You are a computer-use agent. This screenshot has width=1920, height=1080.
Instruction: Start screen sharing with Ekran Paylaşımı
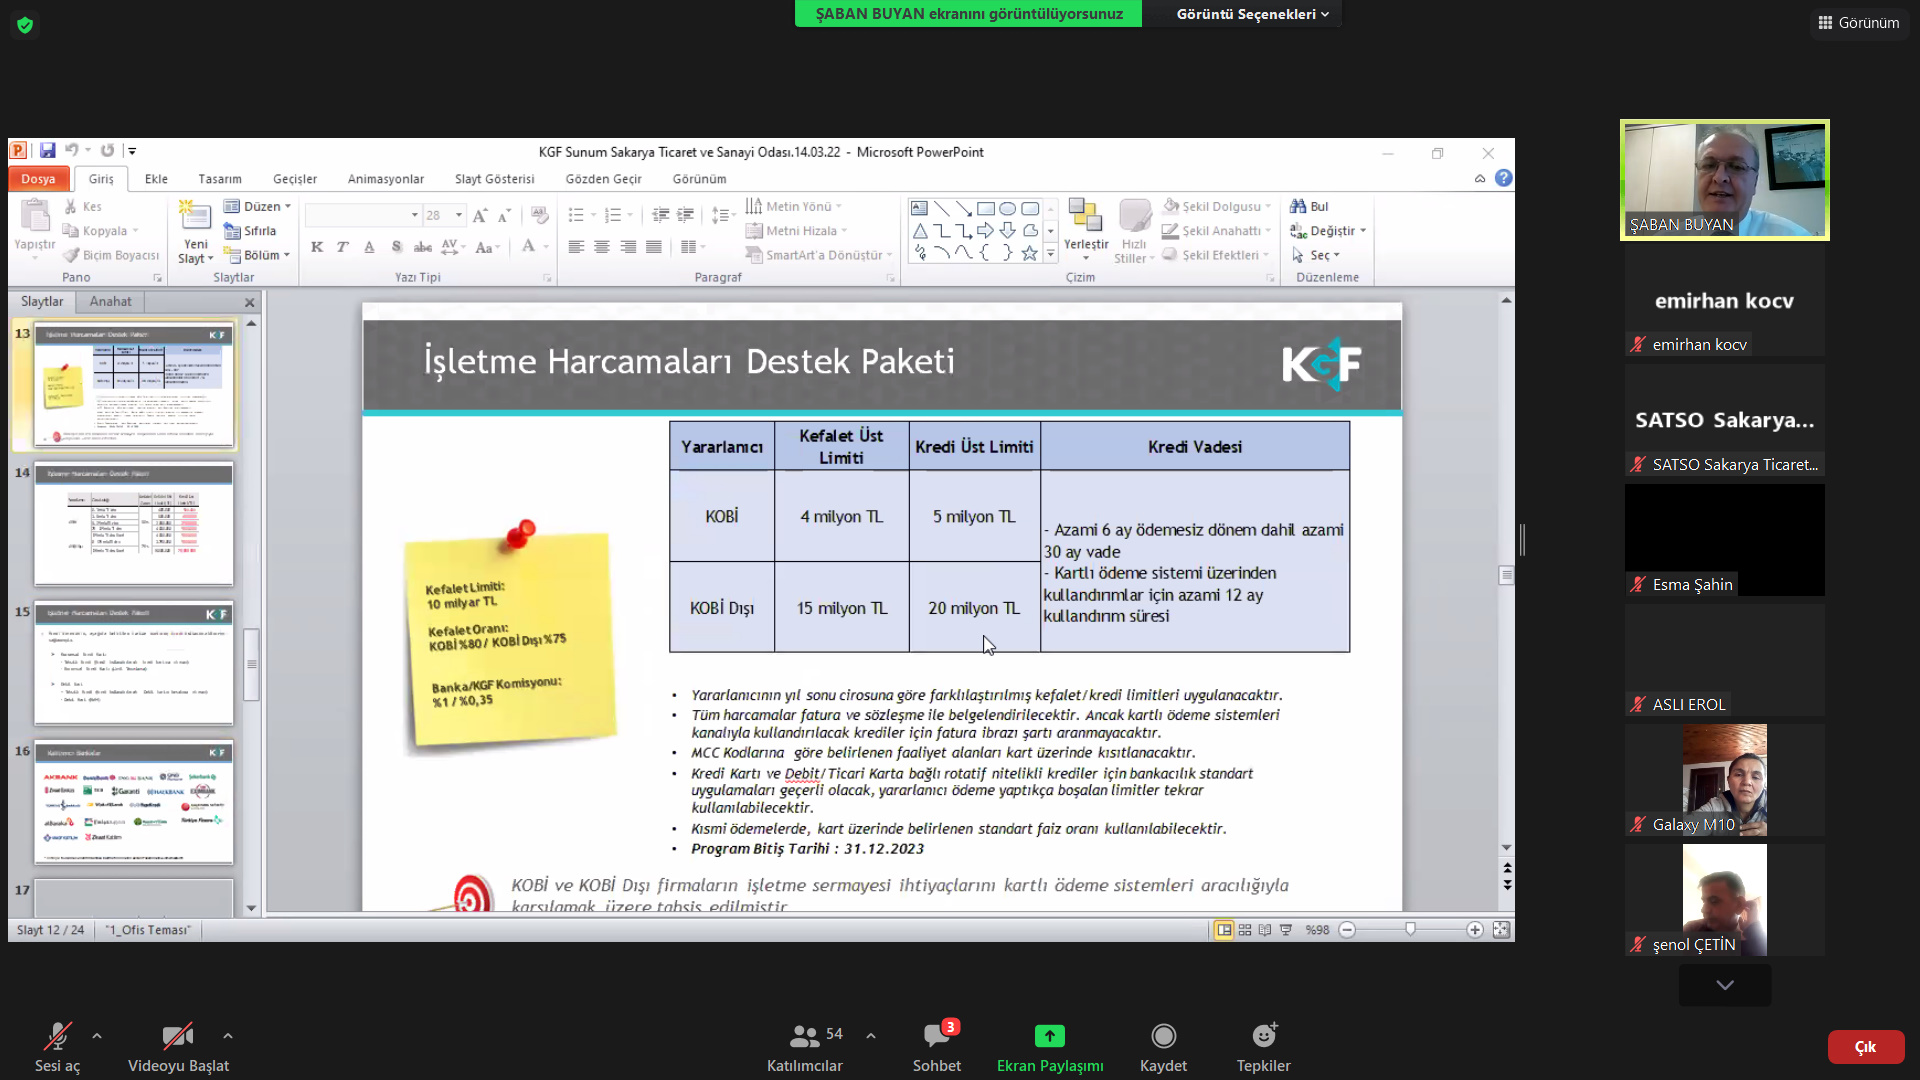point(1049,1036)
